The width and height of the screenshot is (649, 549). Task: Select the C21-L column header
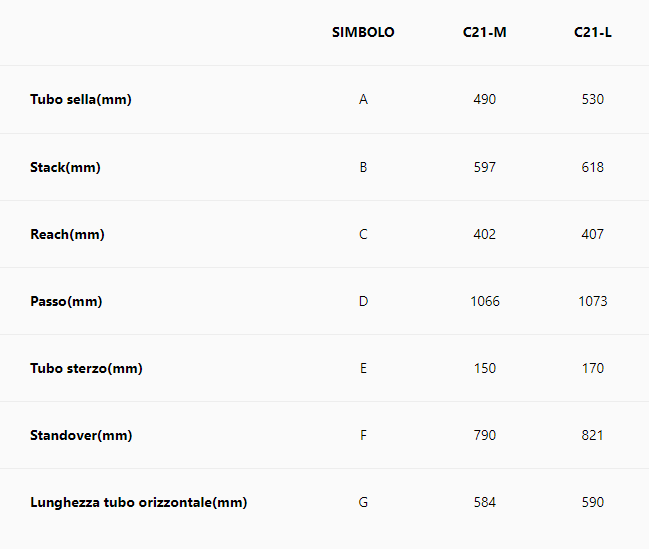(x=592, y=32)
